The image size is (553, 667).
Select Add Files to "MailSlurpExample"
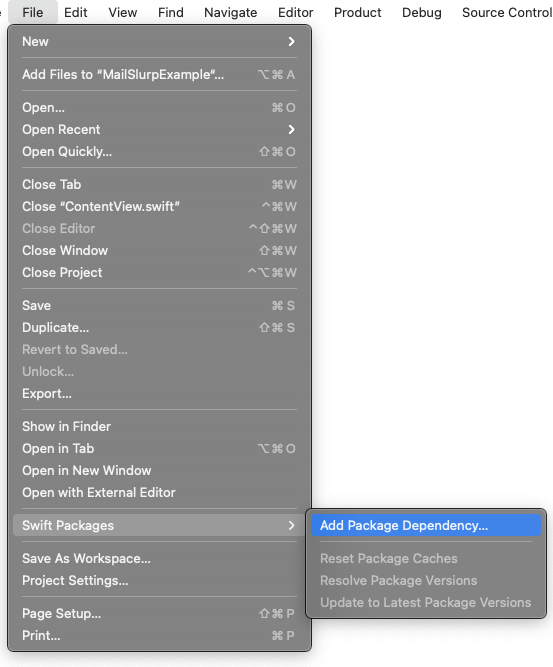[x=159, y=74]
